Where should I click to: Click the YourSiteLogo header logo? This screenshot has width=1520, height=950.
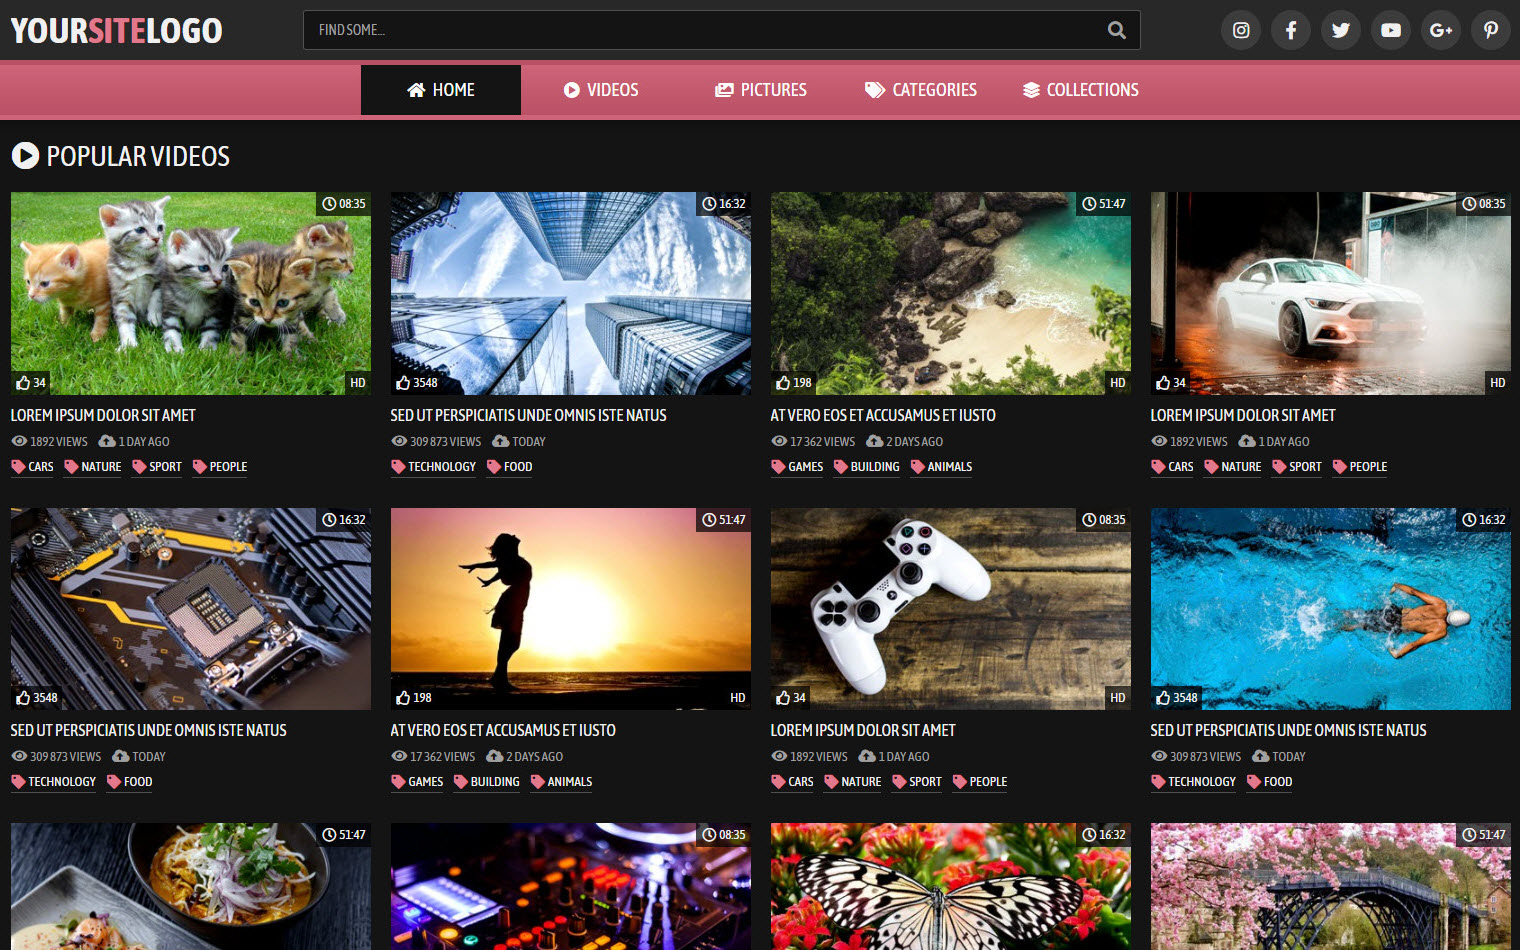pos(116,31)
